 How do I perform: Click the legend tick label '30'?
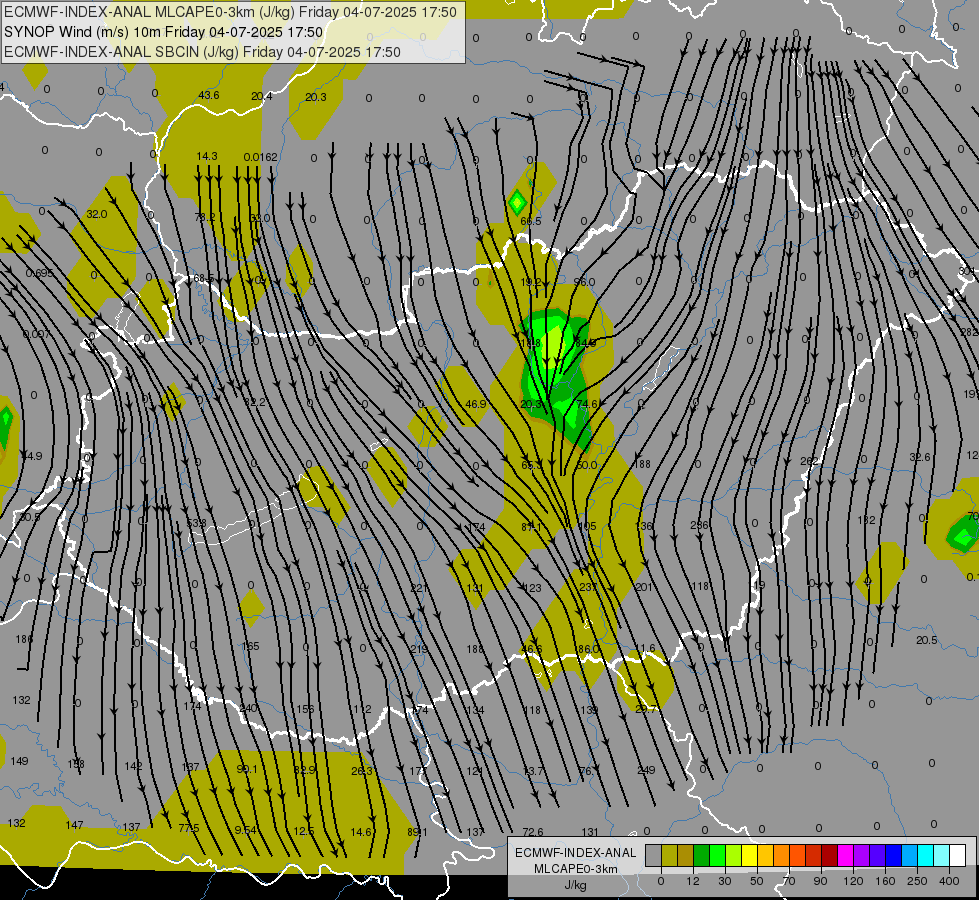(x=725, y=881)
